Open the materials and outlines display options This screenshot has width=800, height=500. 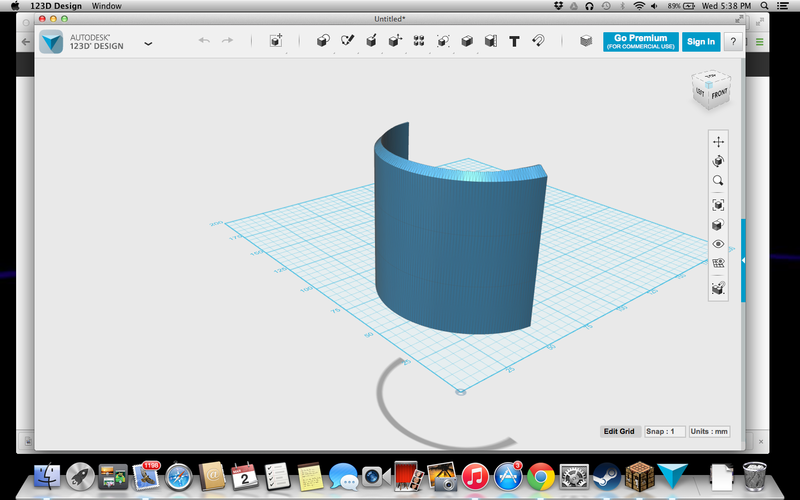(718, 224)
